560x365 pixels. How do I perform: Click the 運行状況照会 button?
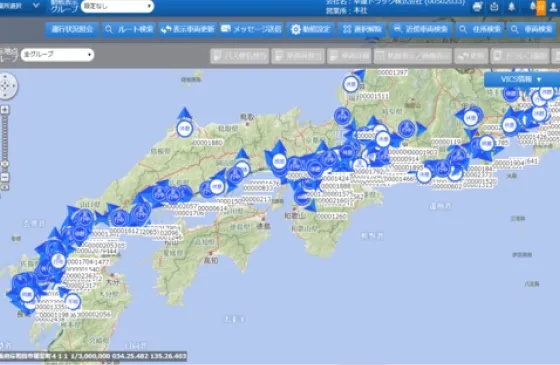pos(72,29)
